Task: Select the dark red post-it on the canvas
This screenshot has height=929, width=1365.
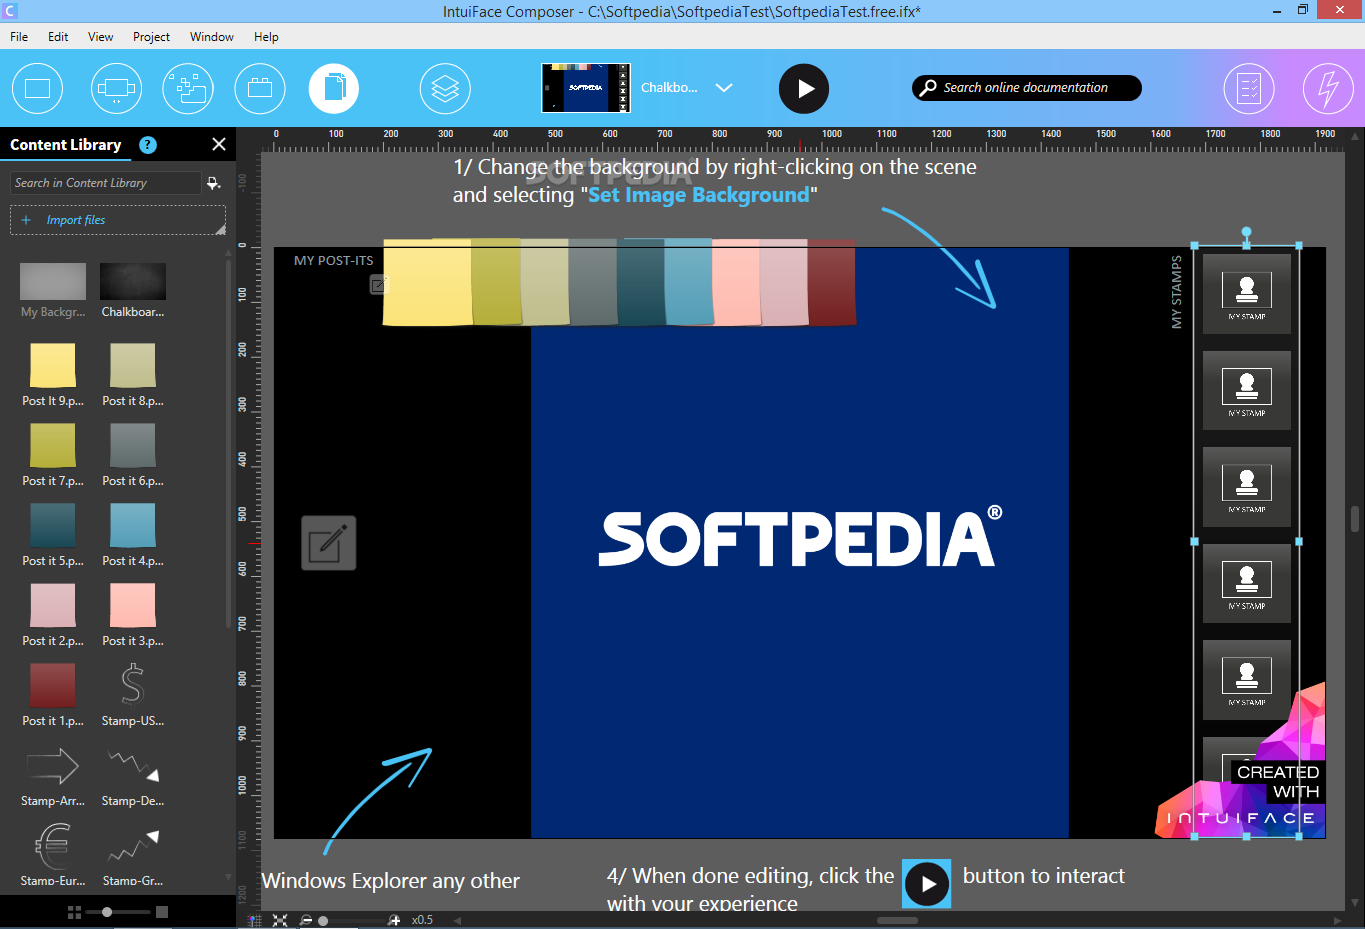Action: point(832,282)
